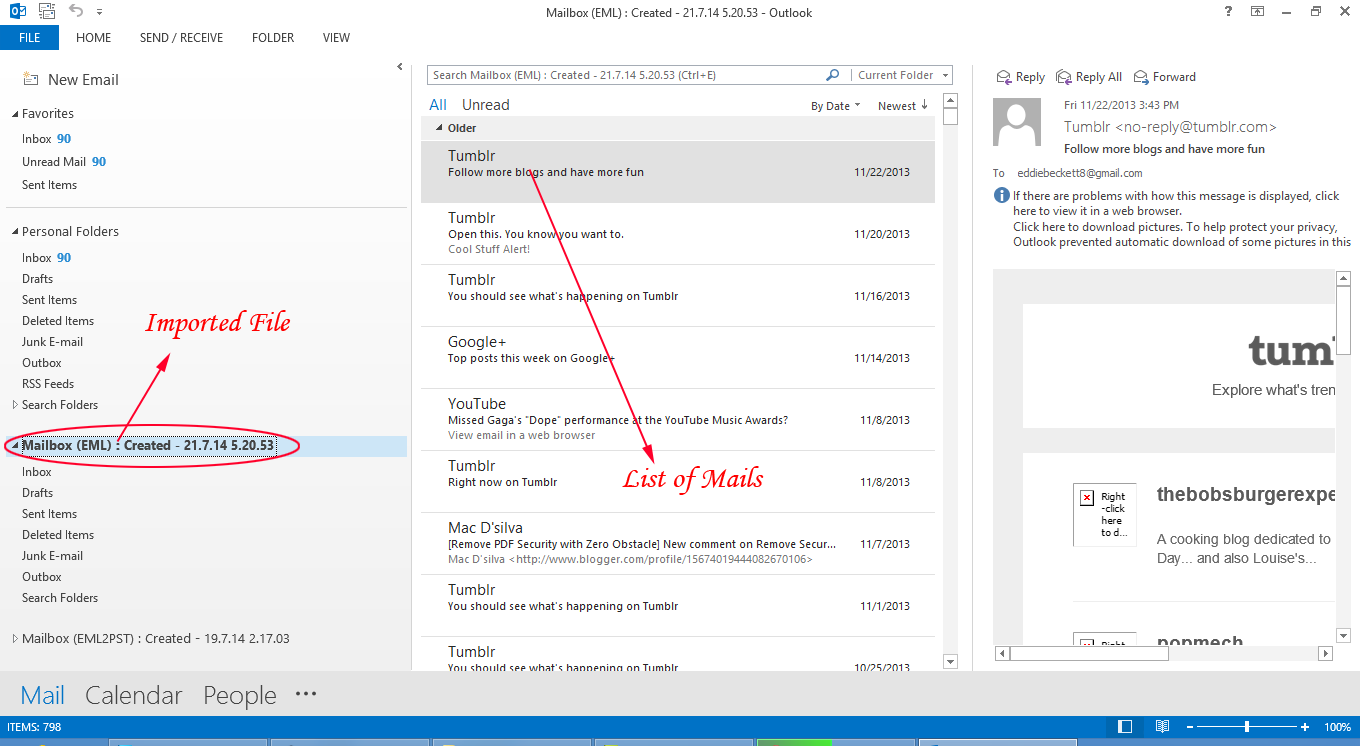Click the message list vertical scrollbar down arrow
The height and width of the screenshot is (746, 1360).
[x=950, y=660]
